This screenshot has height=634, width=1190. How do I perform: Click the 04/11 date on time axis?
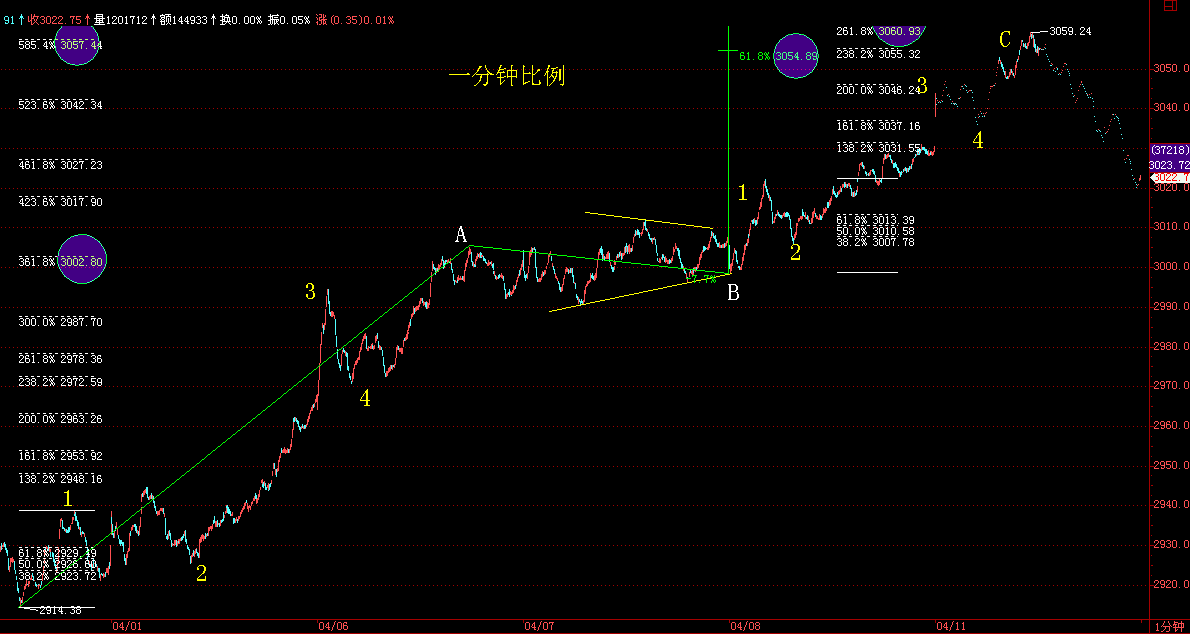950,626
